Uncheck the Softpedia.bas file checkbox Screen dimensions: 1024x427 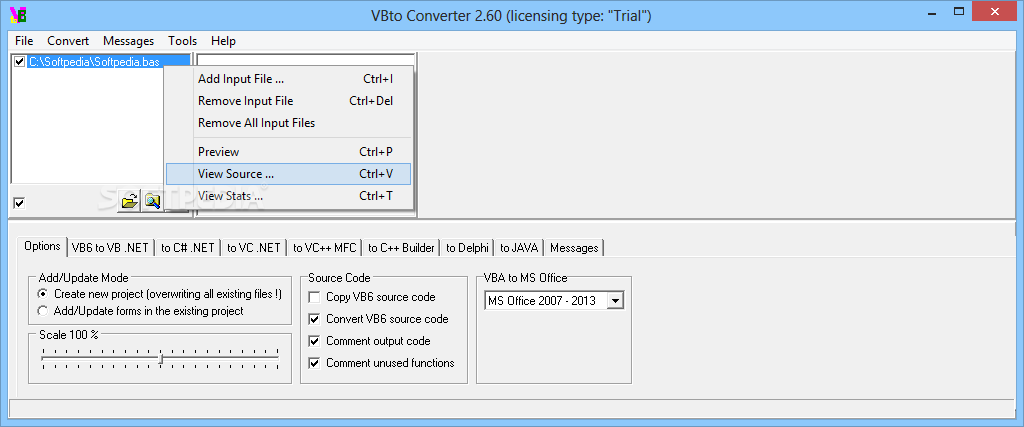coord(20,62)
